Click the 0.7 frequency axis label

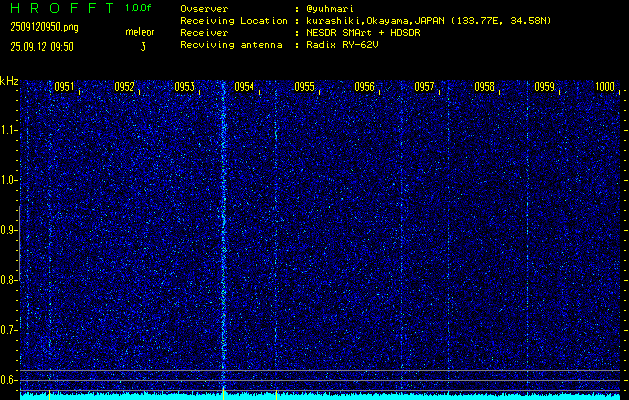click(x=7, y=330)
